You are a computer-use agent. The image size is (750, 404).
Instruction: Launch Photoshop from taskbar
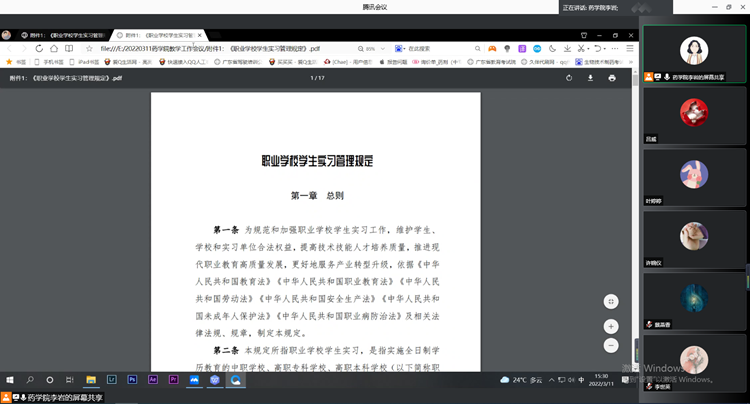coord(132,380)
